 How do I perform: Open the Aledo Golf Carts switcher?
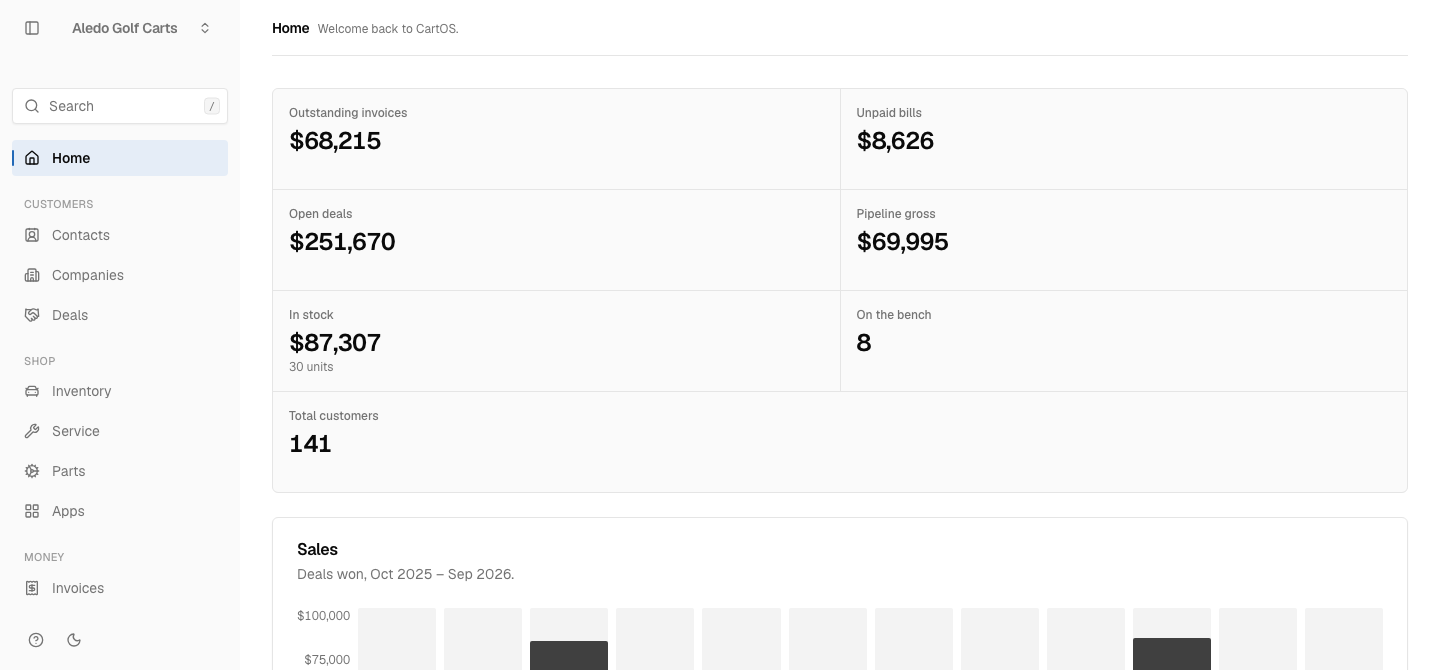click(x=140, y=28)
